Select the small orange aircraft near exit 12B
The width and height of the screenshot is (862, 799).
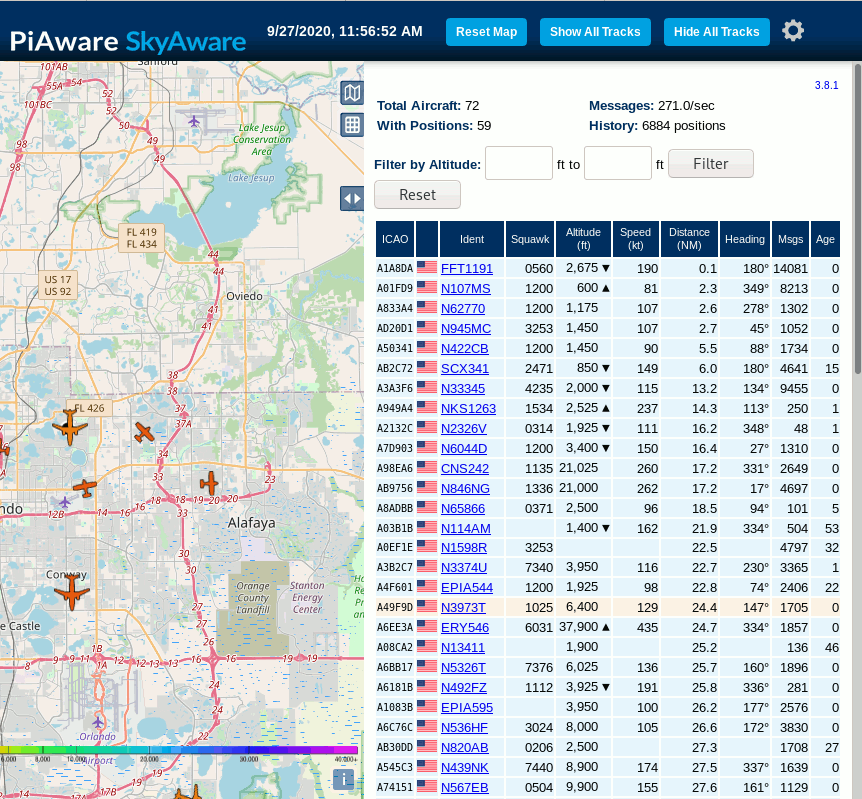pos(85,487)
